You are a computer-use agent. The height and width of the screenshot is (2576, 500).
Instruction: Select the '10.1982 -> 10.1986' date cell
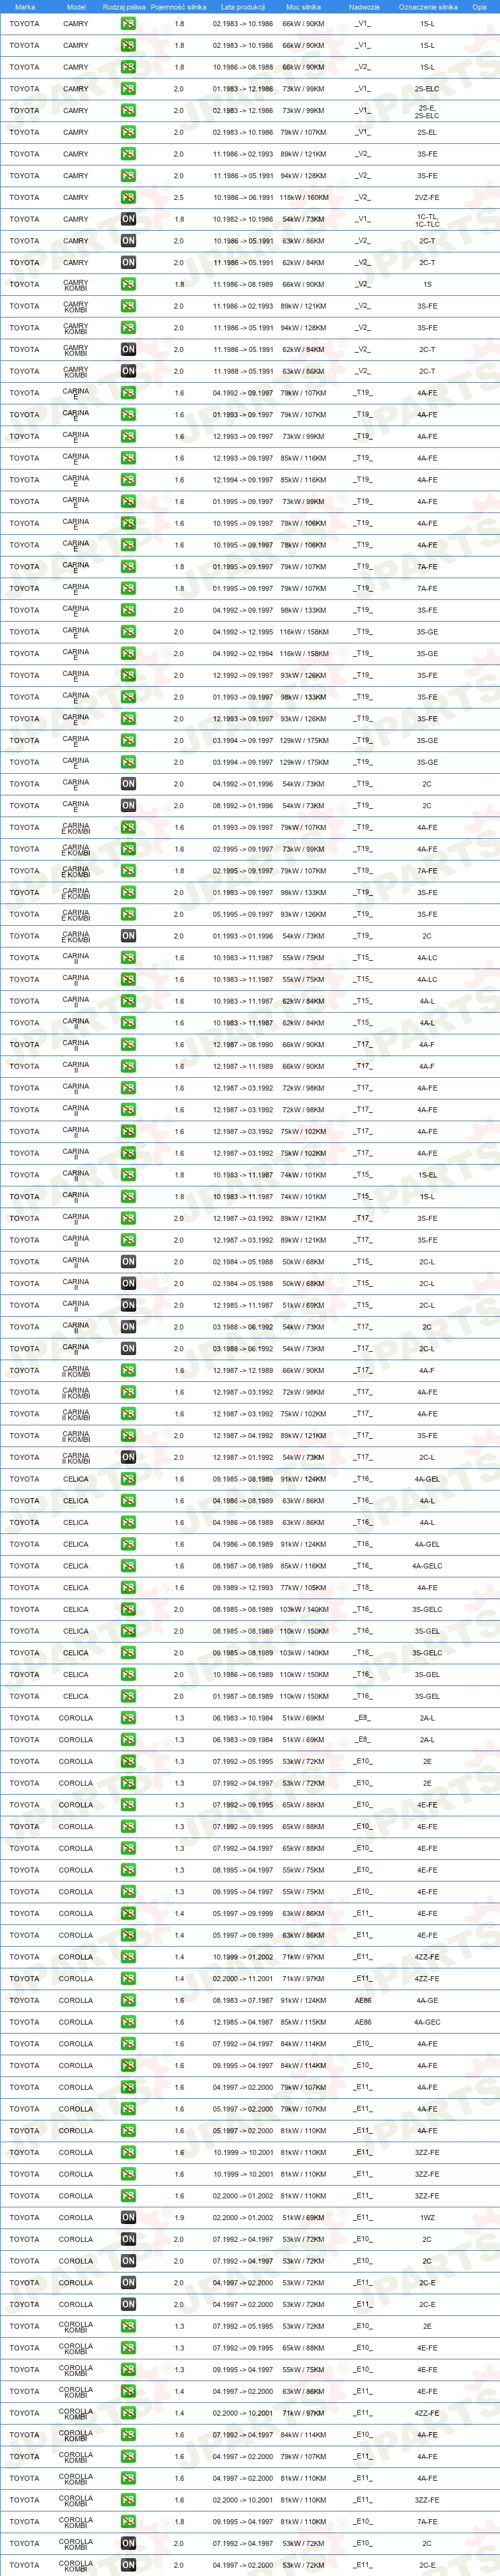243,219
